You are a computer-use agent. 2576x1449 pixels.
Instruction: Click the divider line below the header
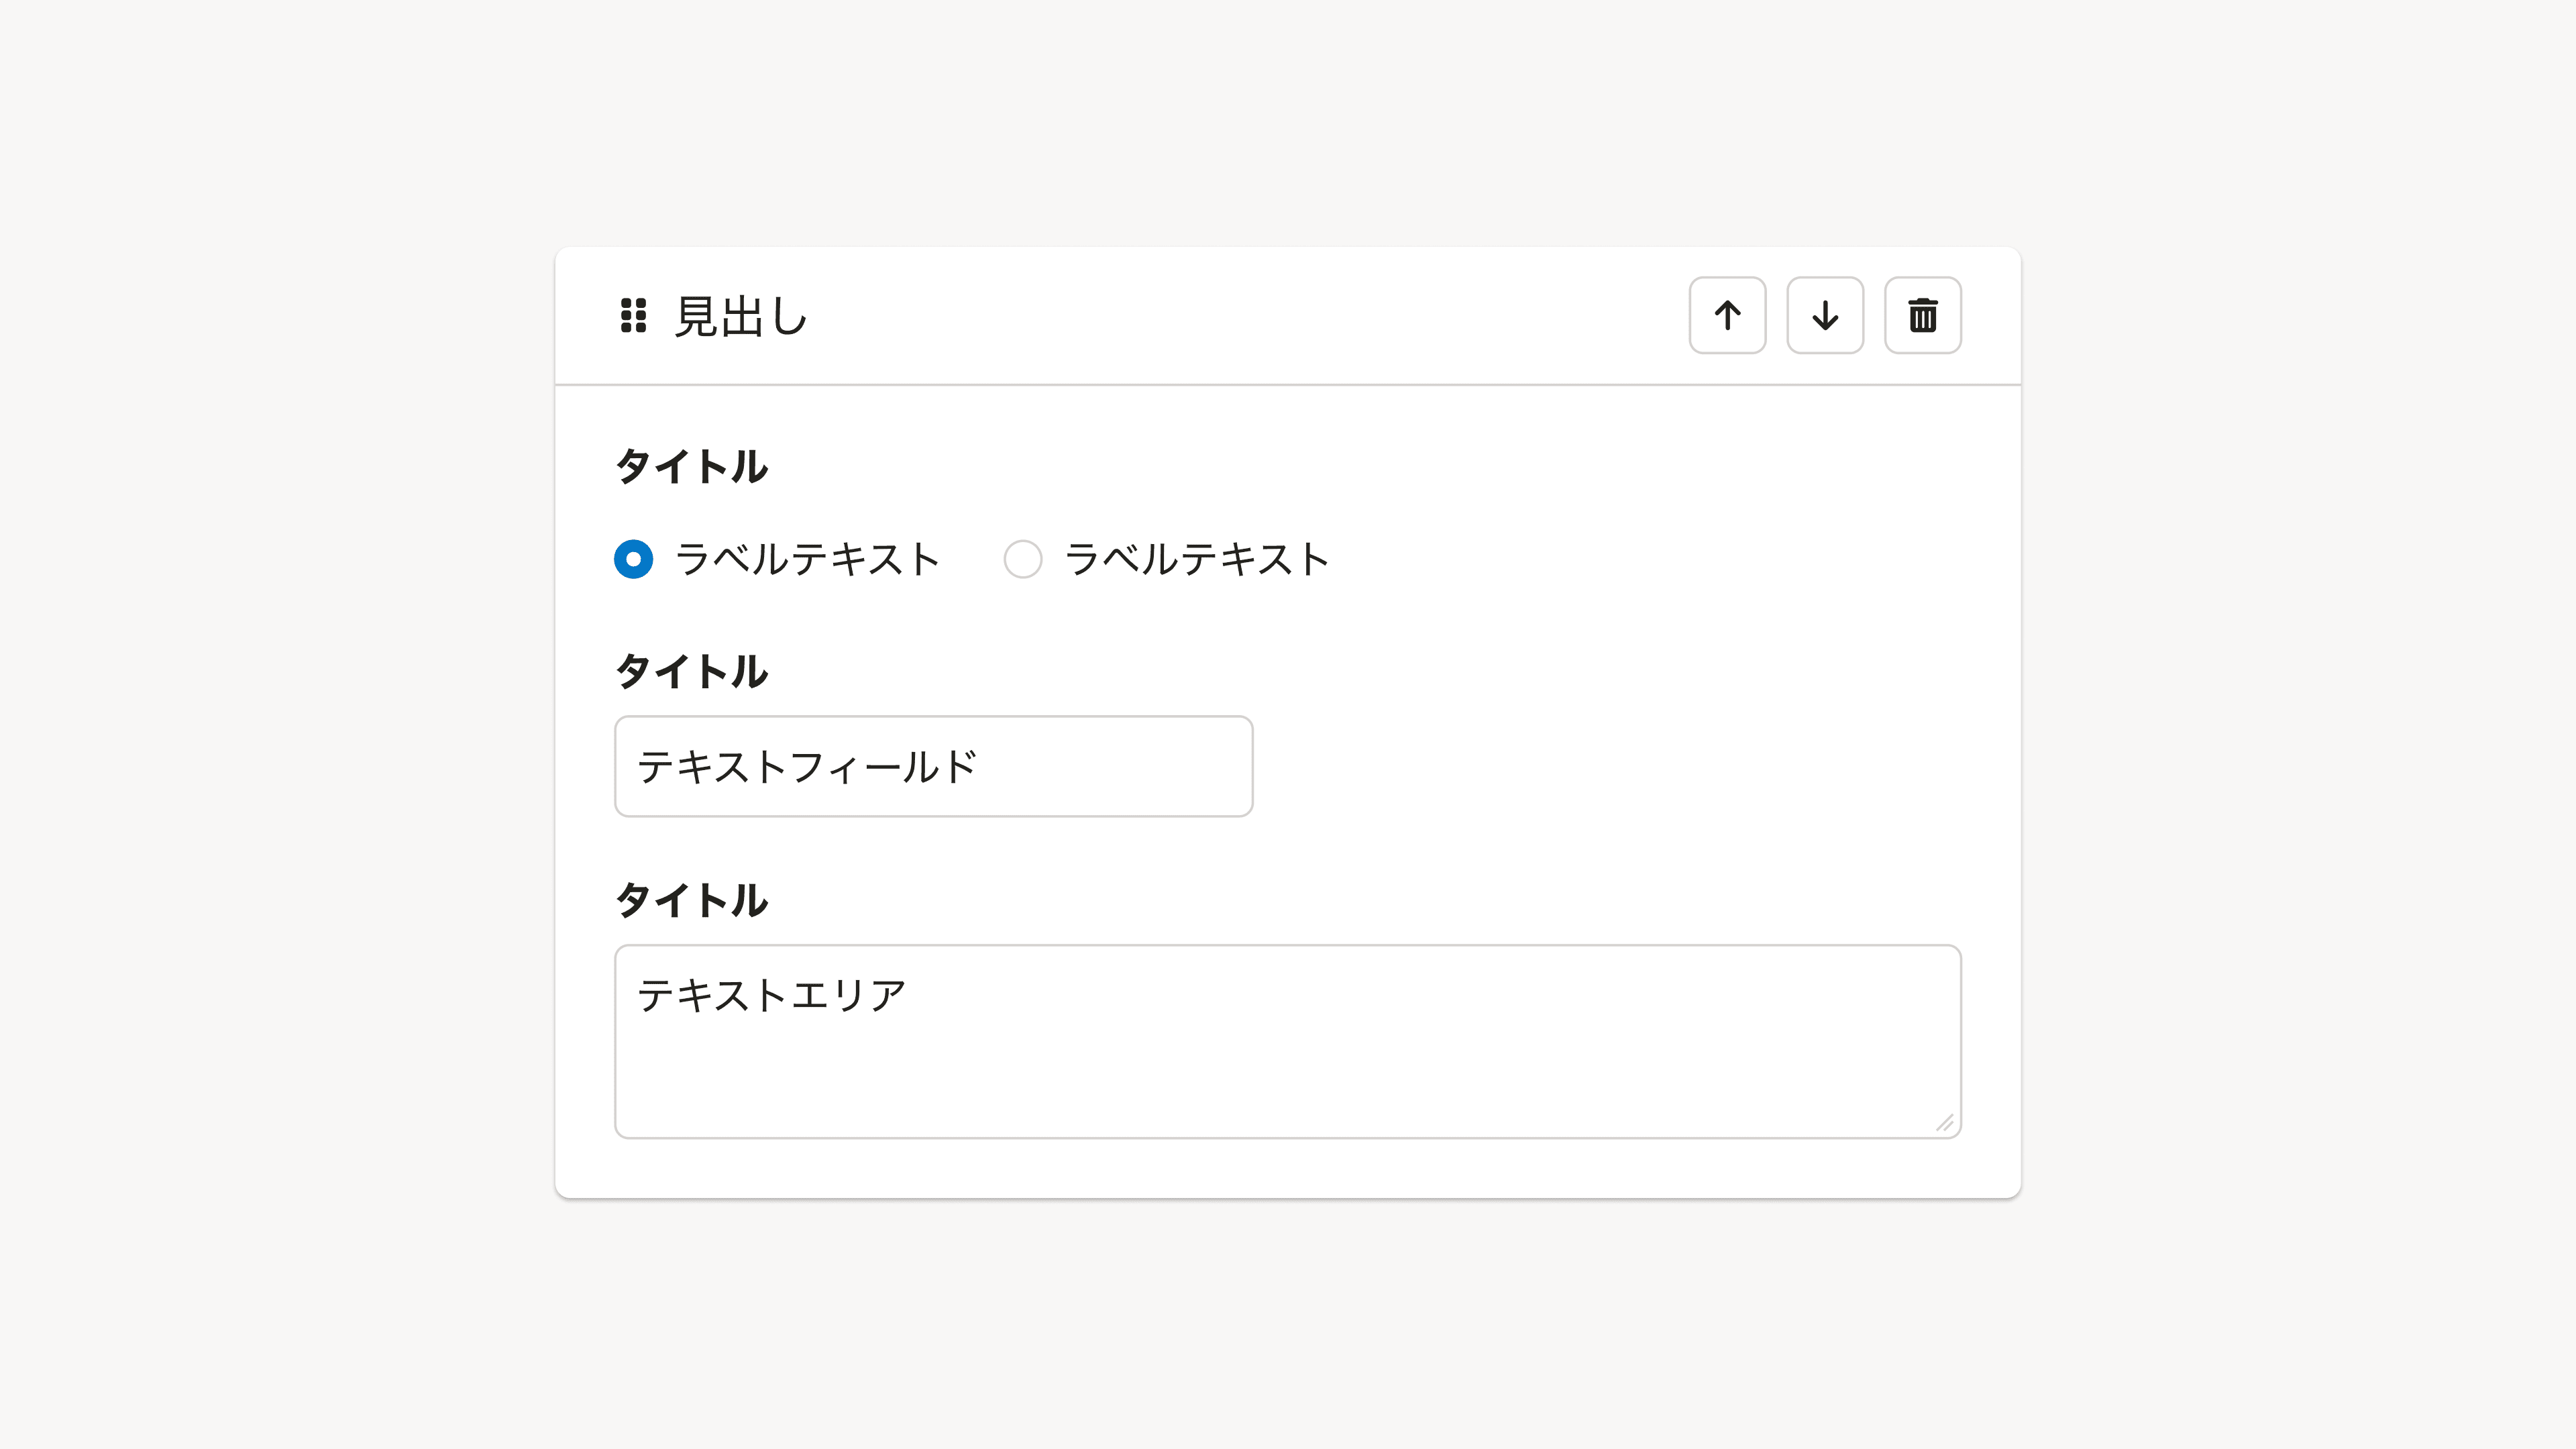point(1287,384)
